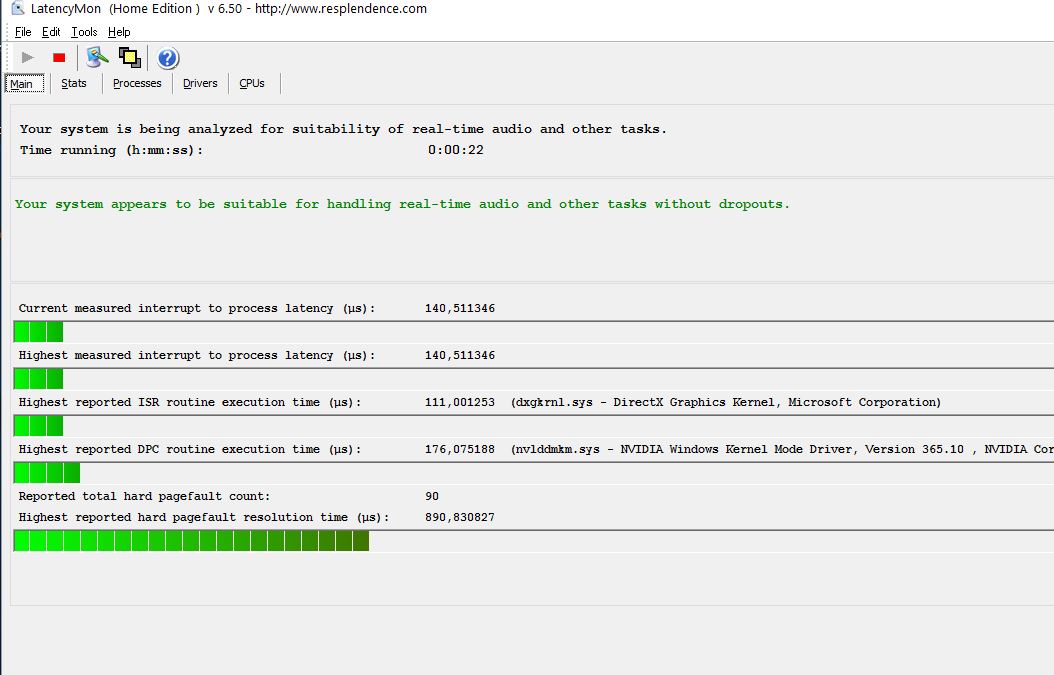This screenshot has height=675, width=1054.
Task: Click the LatencyMon app icon in title bar
Action: click(x=18, y=9)
